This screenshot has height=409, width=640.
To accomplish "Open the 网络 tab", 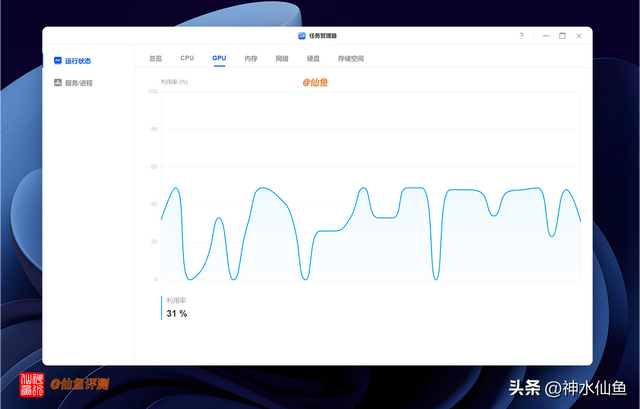I will [282, 59].
